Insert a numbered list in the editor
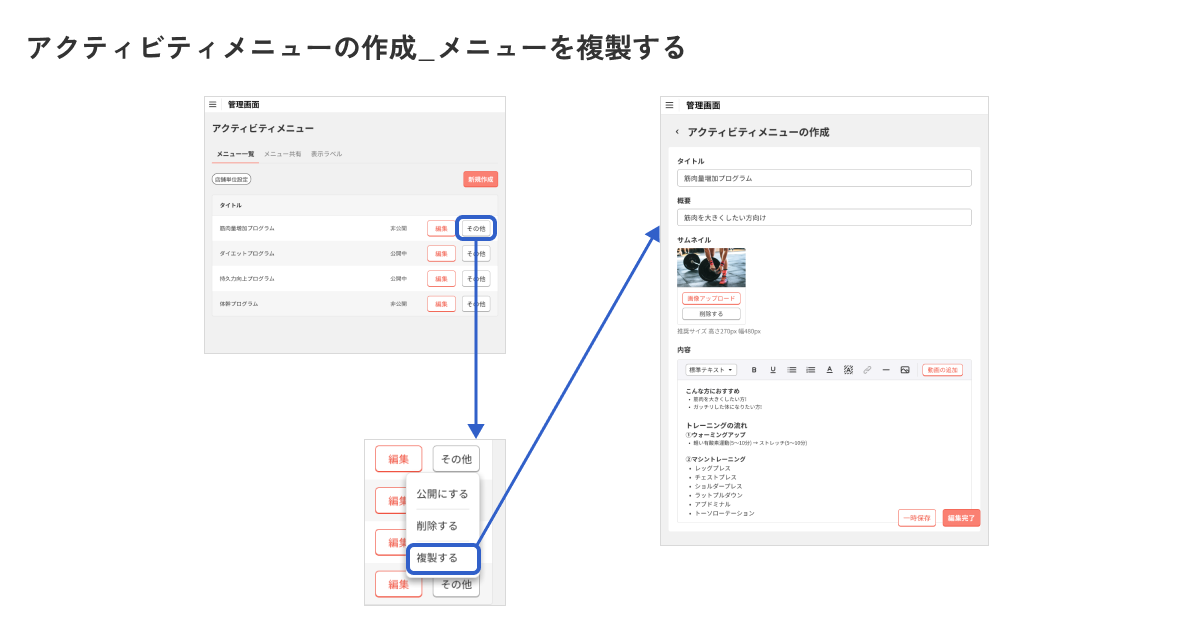 (x=810, y=370)
